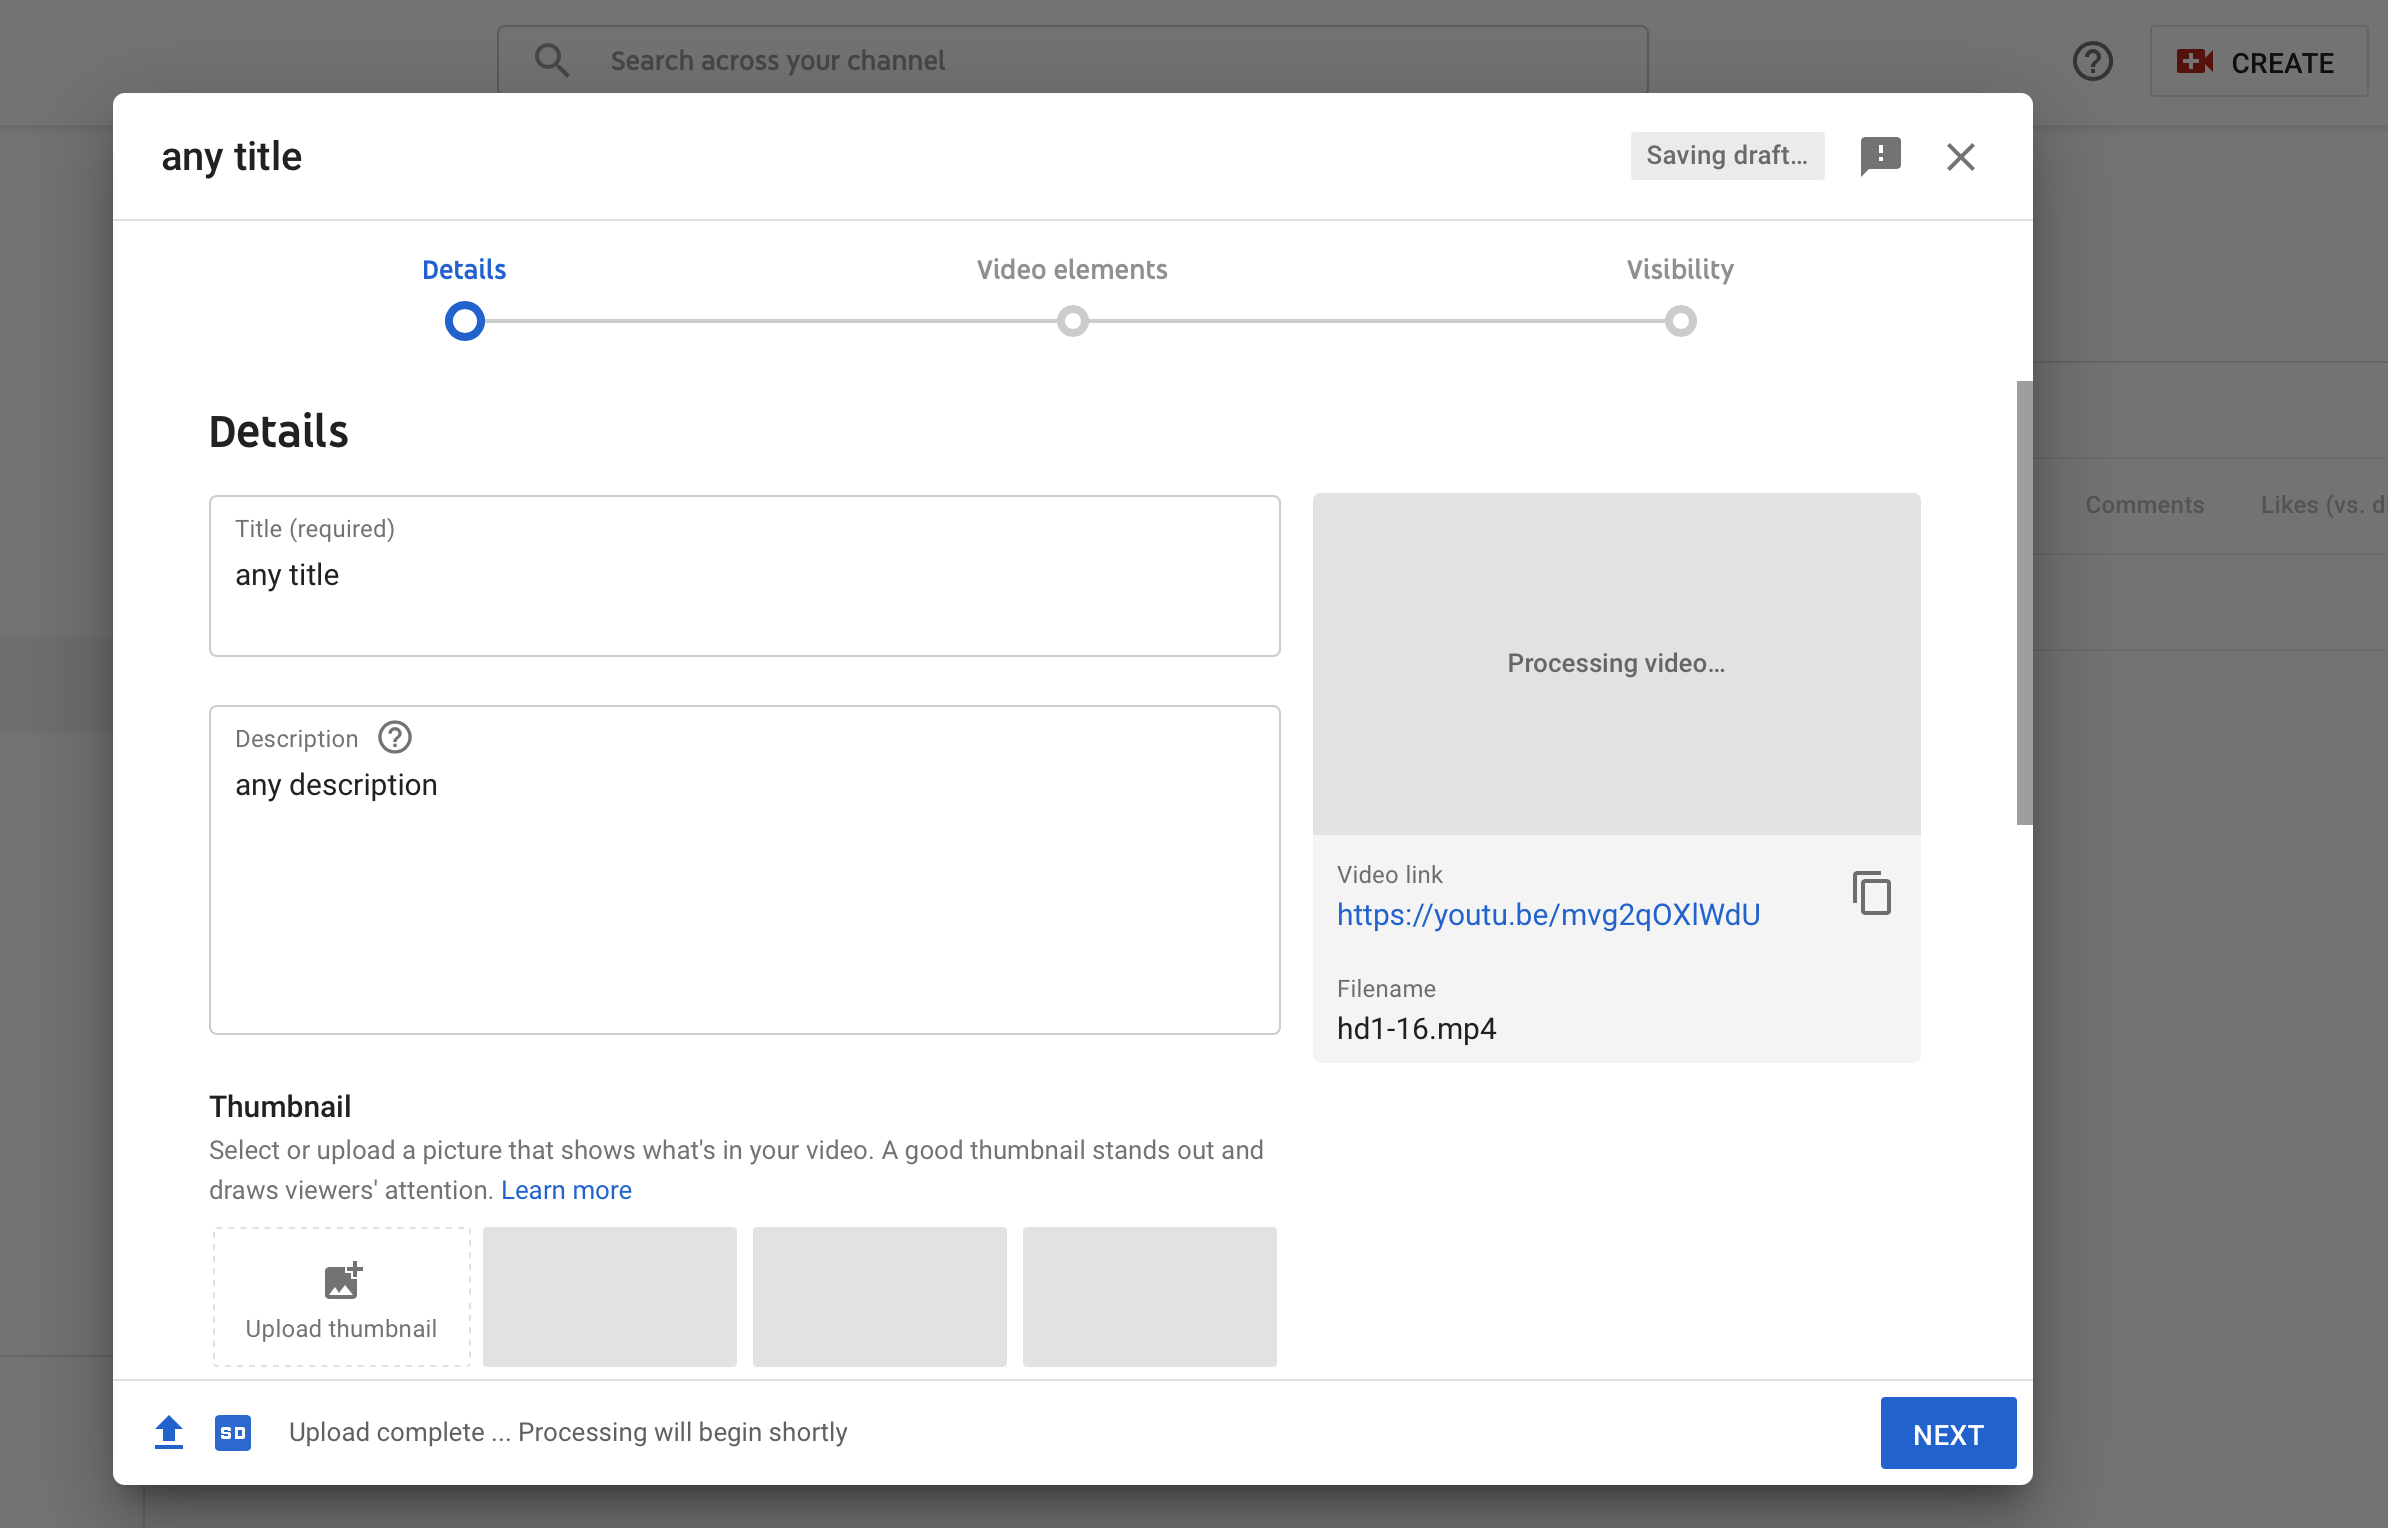This screenshot has width=2388, height=1528.
Task: Click the Processing video preview area
Action: (x=1616, y=664)
